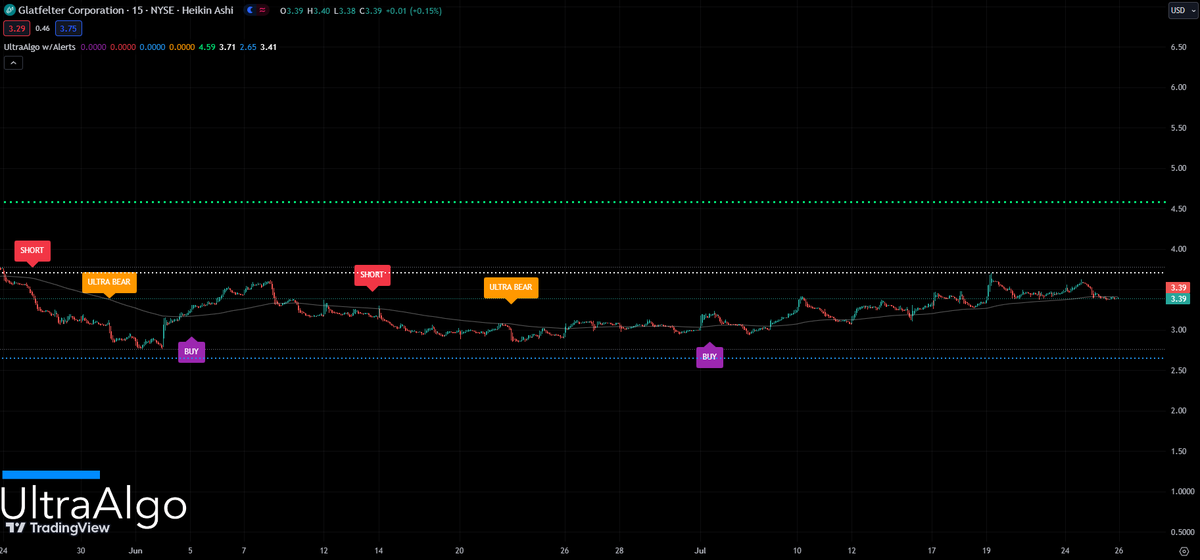Image resolution: width=1200 pixels, height=560 pixels.
Task: Click the 0.46 spread value
Action: [43, 29]
